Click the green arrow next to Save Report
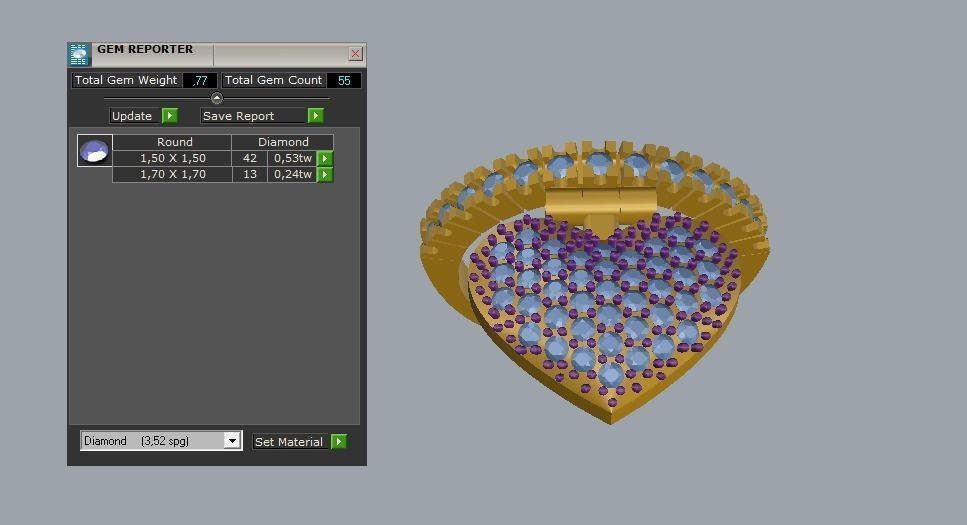The width and height of the screenshot is (967, 525). (315, 115)
